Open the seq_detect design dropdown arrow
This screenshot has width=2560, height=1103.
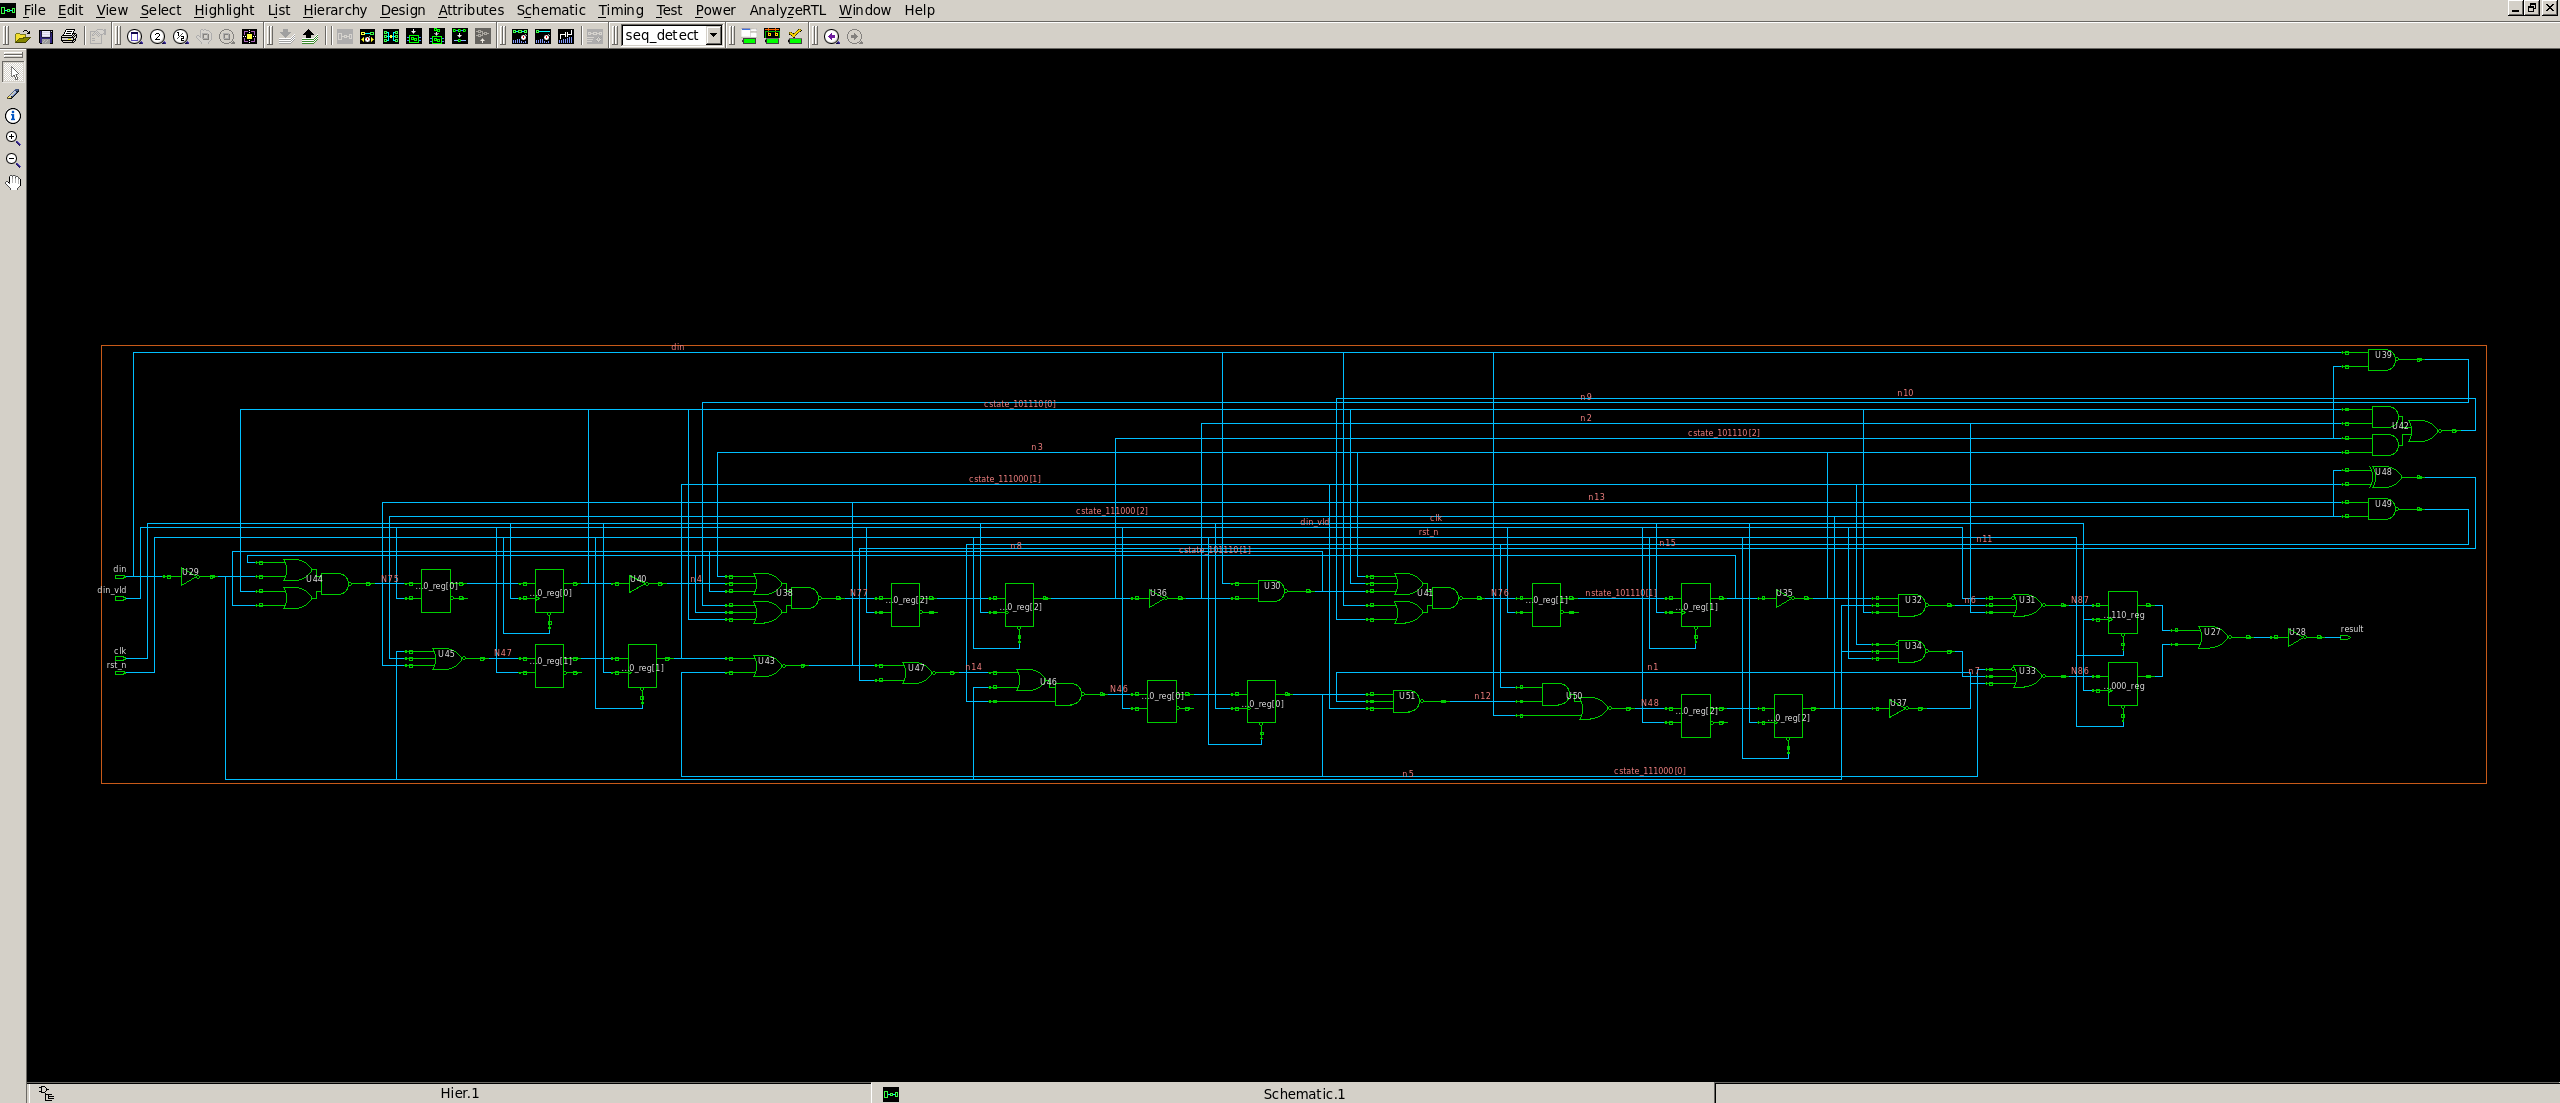pyautogui.click(x=714, y=36)
